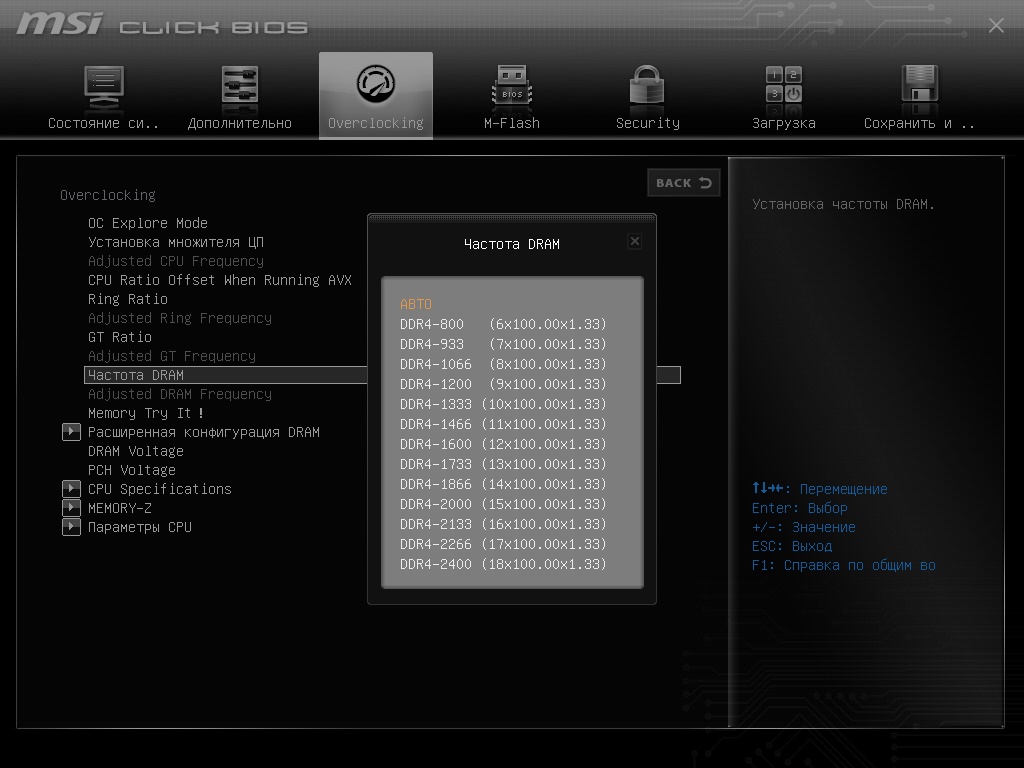The width and height of the screenshot is (1024, 768).
Task: Open the CPU Specifications submenu label
Action: (x=160, y=489)
